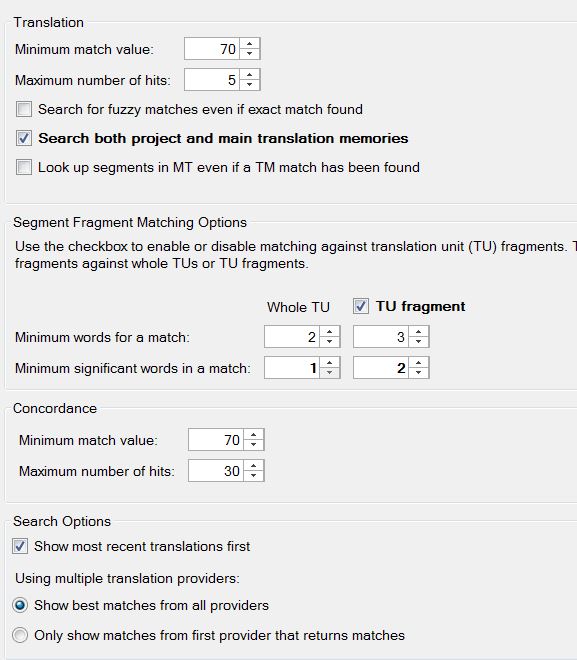Decrease TU fragment minimum significant words
This screenshot has width=577, height=660.
[418, 373]
